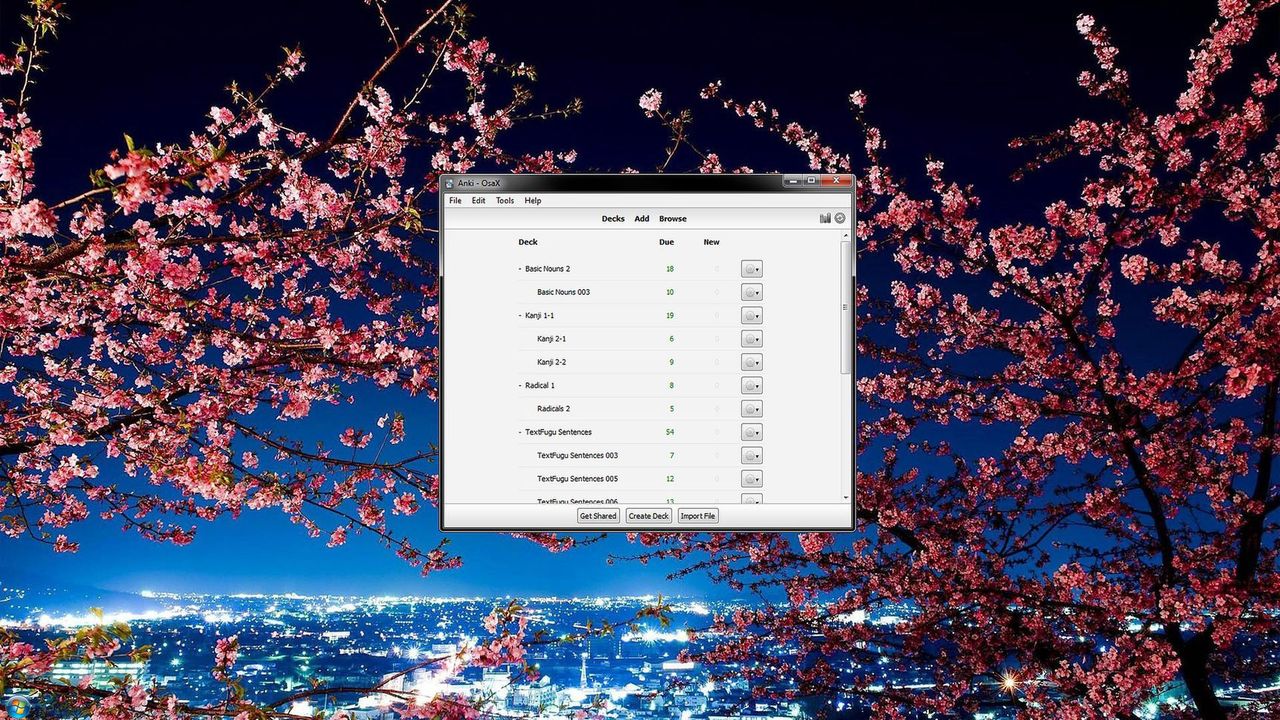Collapse the Radical 1 deck
Screen dimensions: 1280x720
click(x=520, y=385)
